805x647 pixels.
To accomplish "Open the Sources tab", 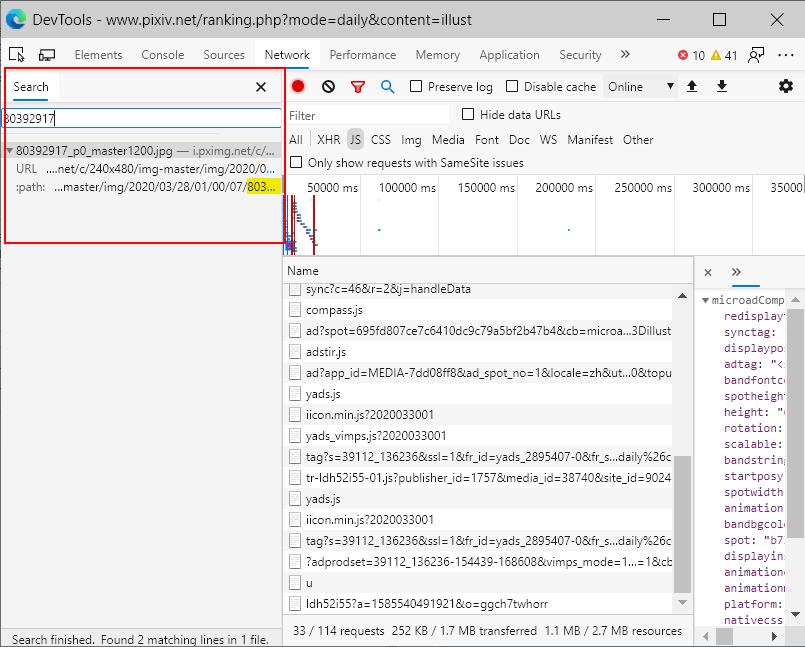I will (224, 55).
